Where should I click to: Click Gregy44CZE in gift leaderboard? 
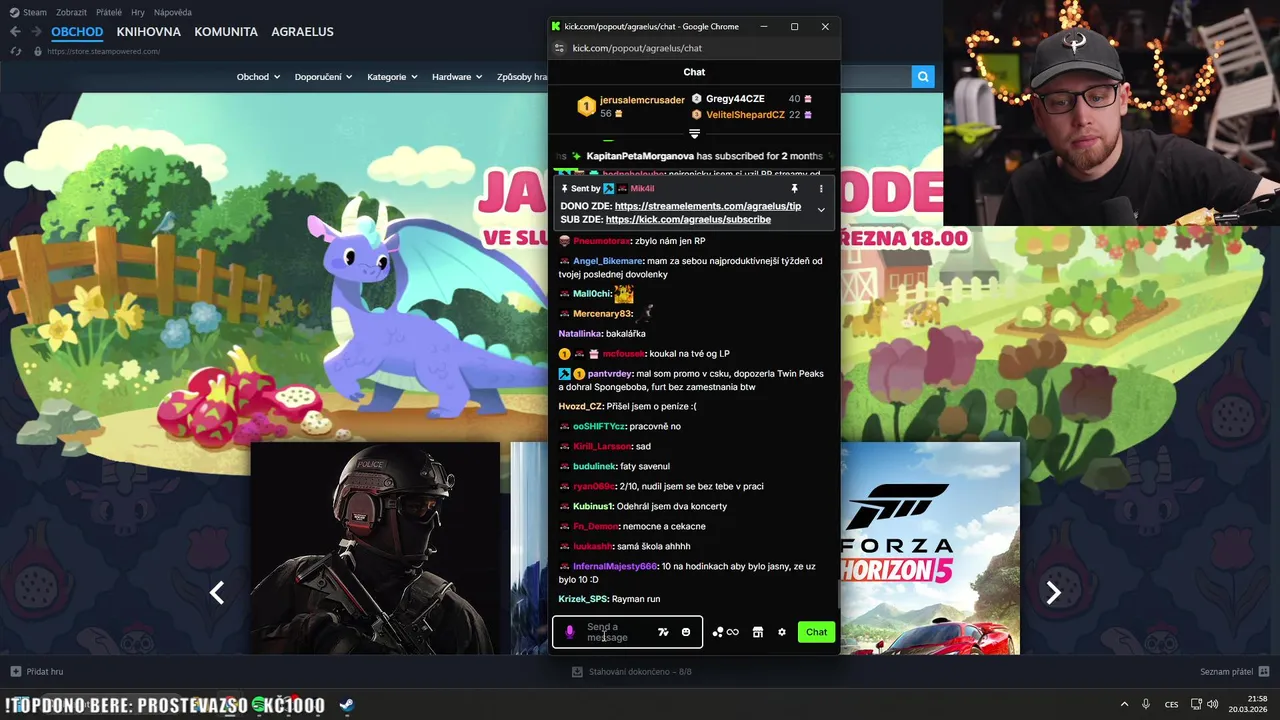735,99
